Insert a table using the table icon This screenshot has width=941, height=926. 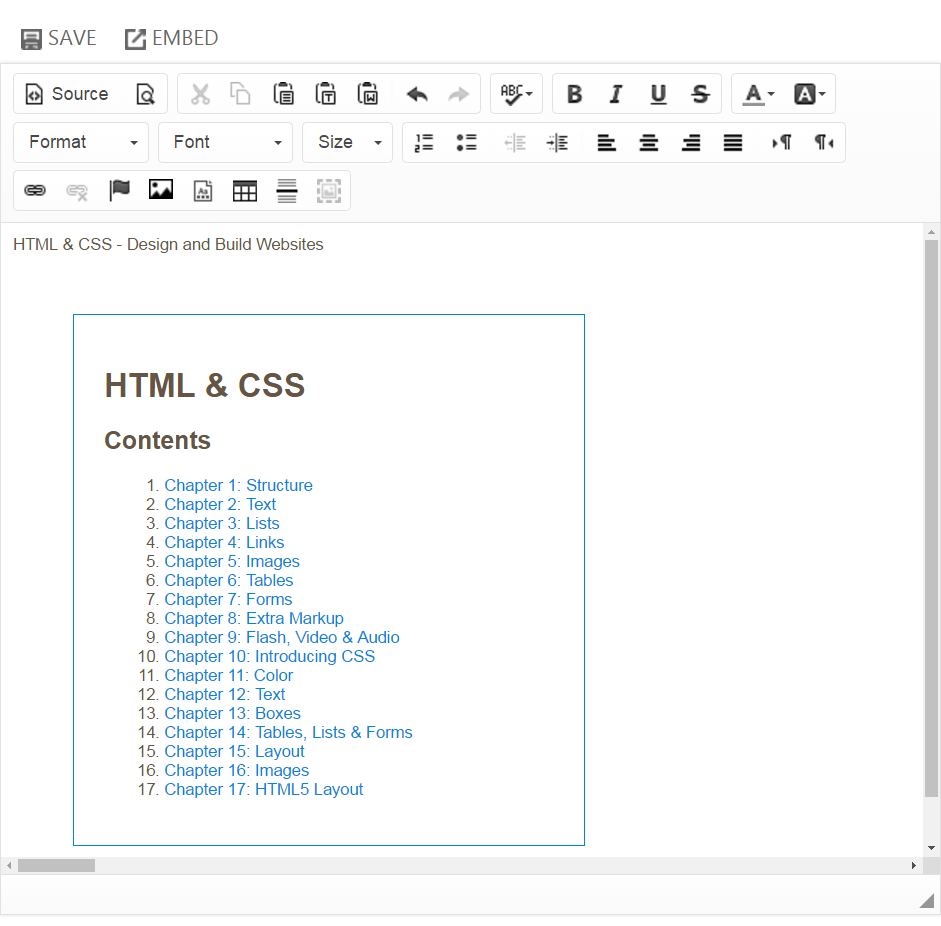click(x=245, y=191)
